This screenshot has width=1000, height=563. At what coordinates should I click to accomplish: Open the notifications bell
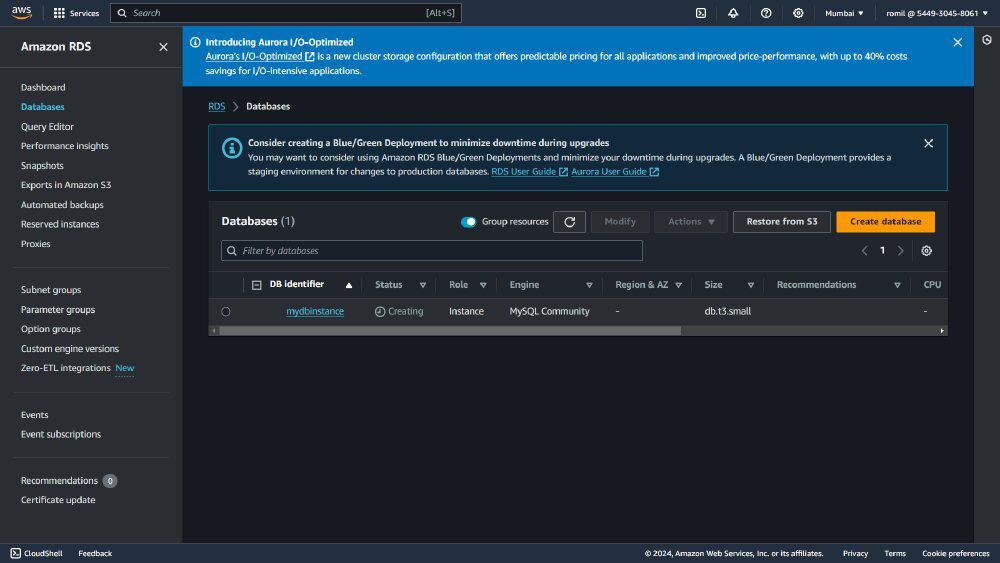click(x=733, y=13)
